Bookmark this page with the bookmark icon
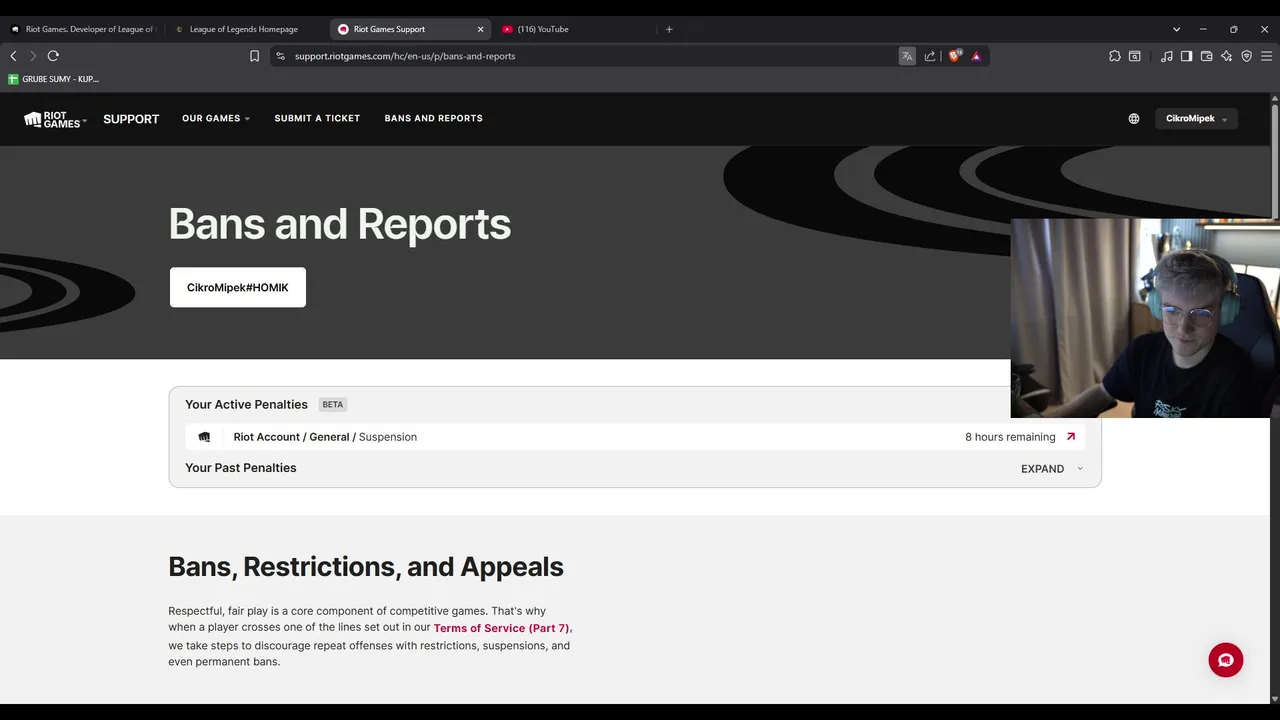The image size is (1280, 720). pyautogui.click(x=254, y=56)
